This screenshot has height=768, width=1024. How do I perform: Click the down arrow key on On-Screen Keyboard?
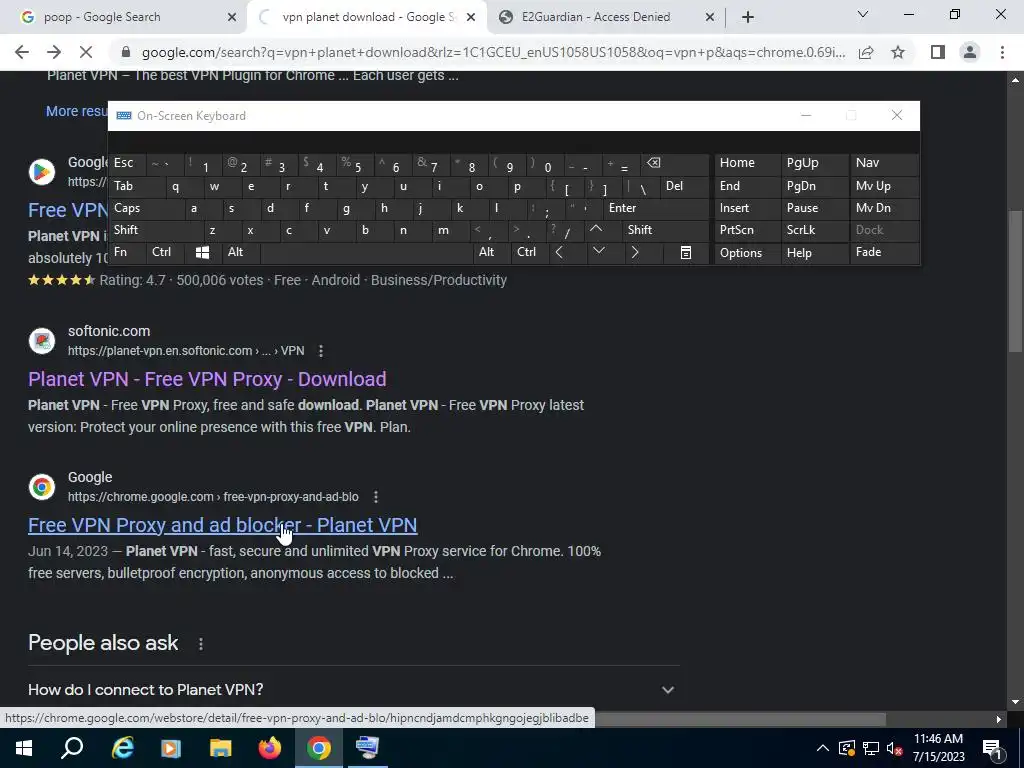click(599, 253)
